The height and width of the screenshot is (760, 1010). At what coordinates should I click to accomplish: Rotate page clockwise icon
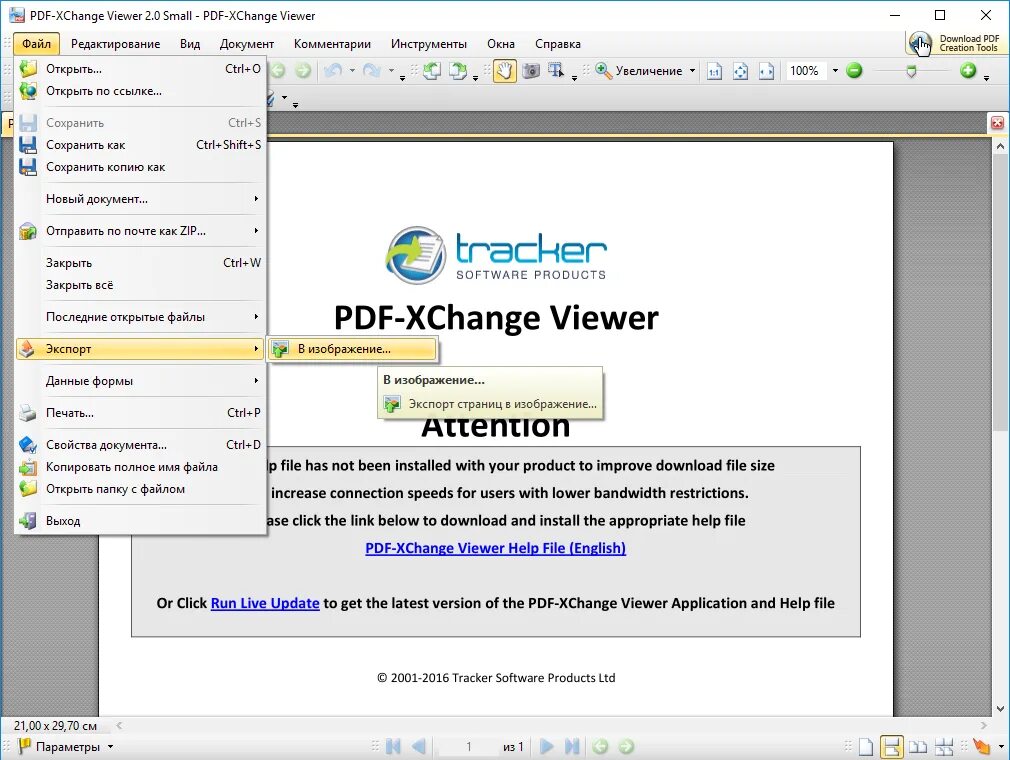coord(458,71)
